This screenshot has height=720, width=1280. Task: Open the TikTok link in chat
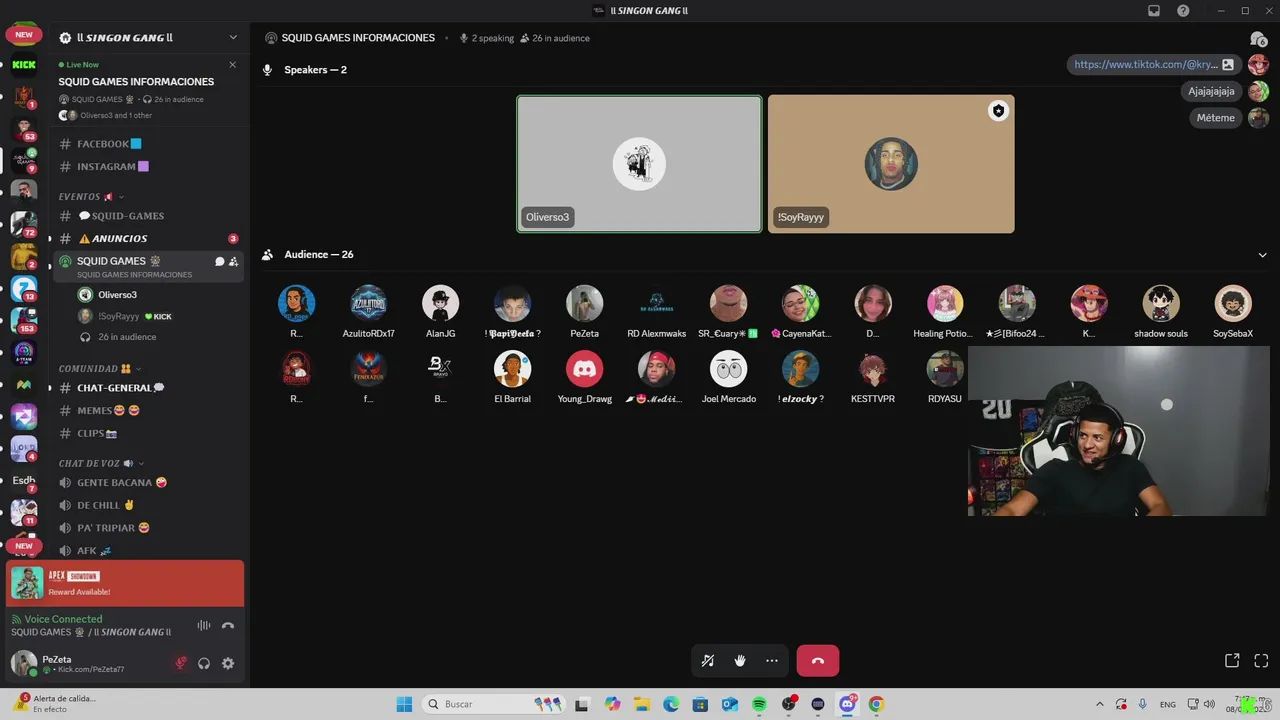coord(1146,64)
